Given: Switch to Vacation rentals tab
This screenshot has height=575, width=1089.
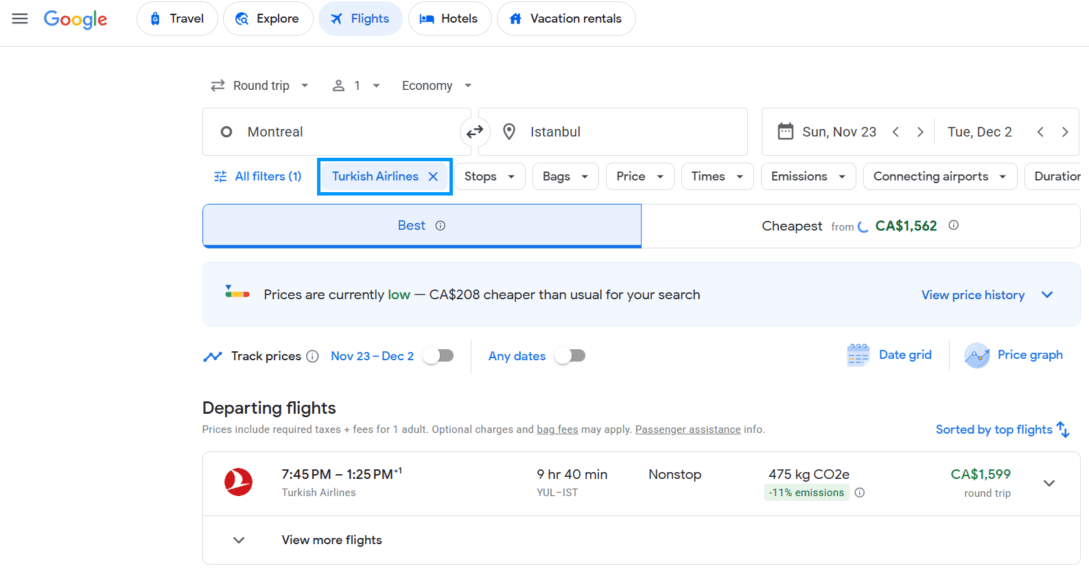Looking at the screenshot, I should (x=566, y=19).
